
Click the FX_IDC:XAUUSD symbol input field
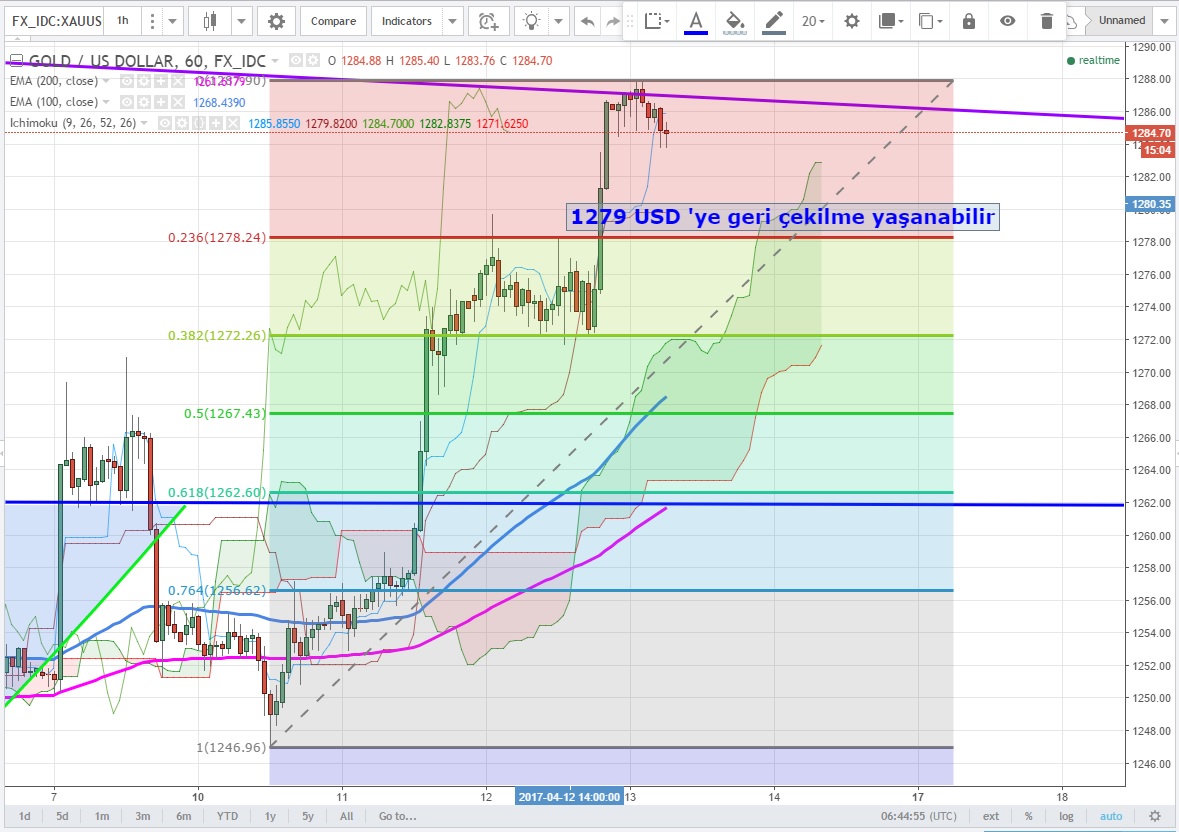click(54, 20)
